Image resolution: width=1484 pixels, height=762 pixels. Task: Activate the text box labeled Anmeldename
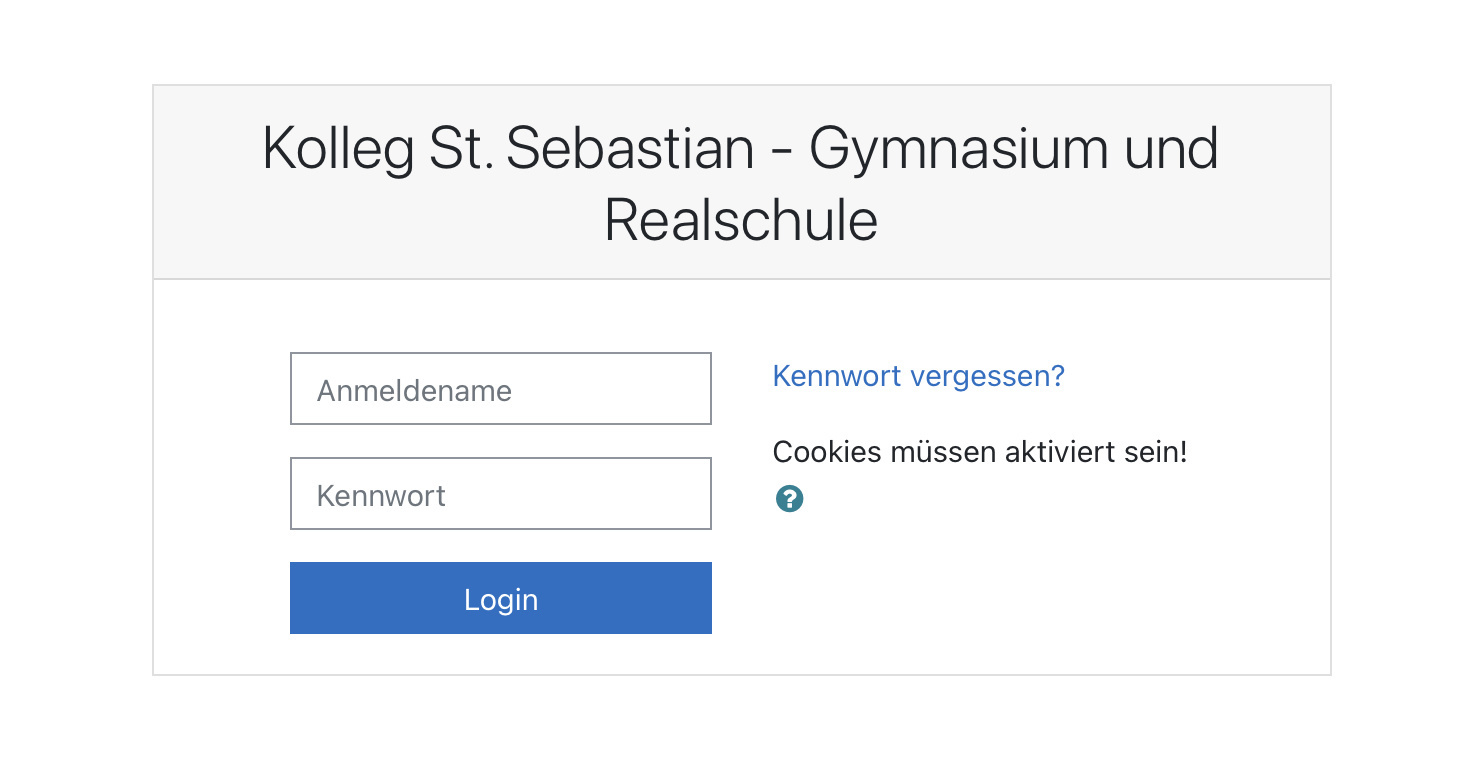[500, 389]
